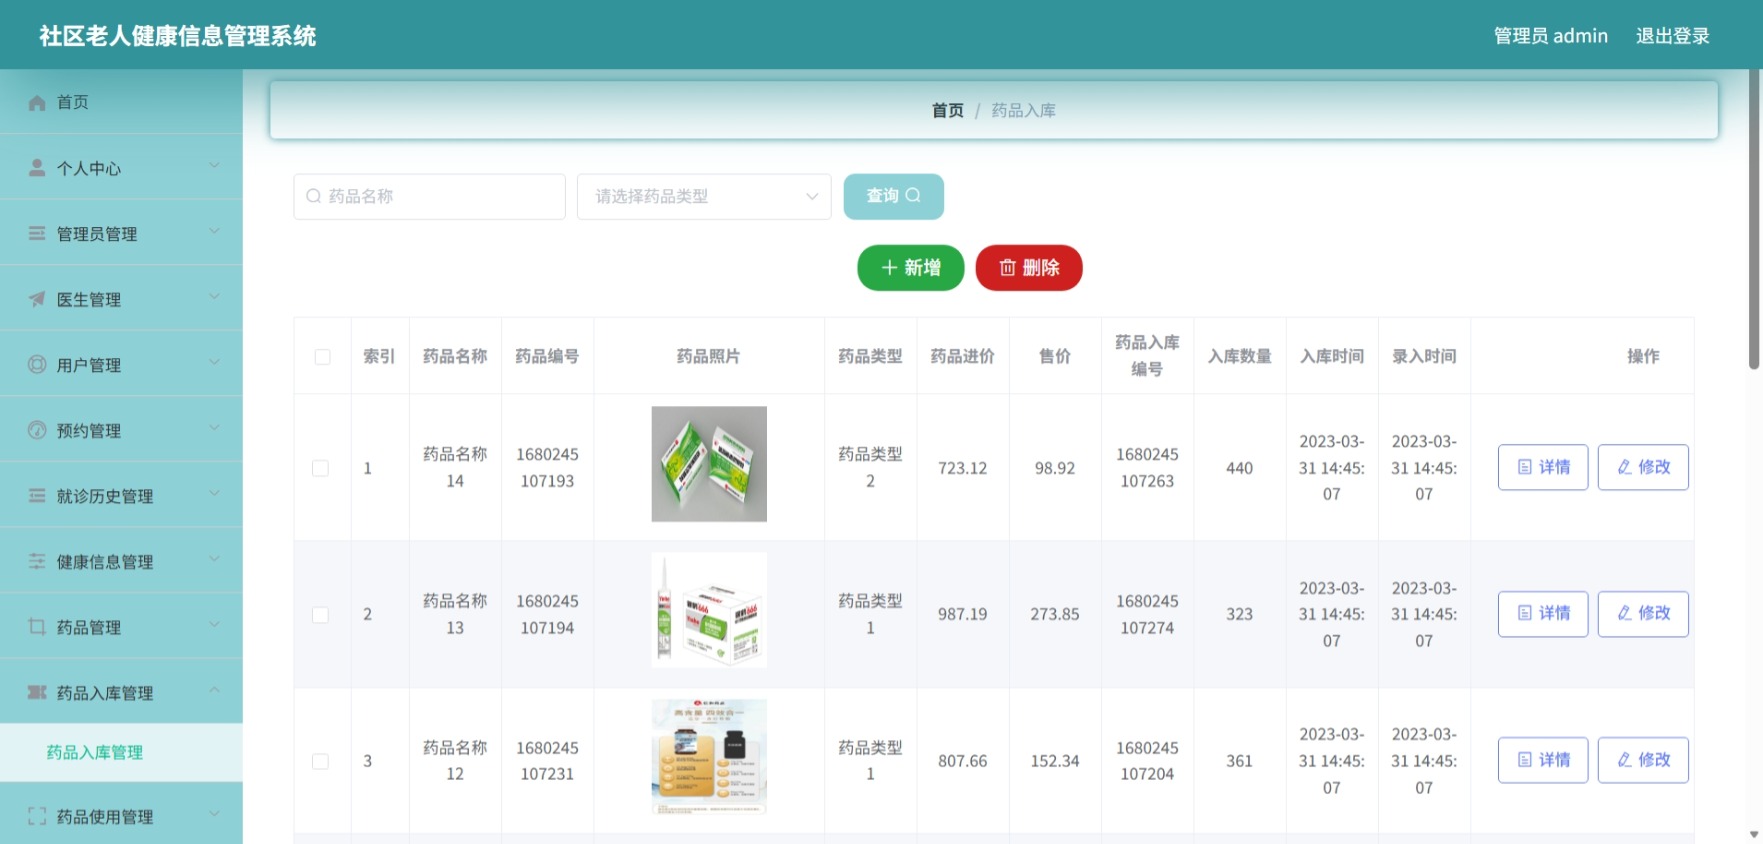
Task: Expand 医生管理 menu chevron
Action: click(214, 296)
